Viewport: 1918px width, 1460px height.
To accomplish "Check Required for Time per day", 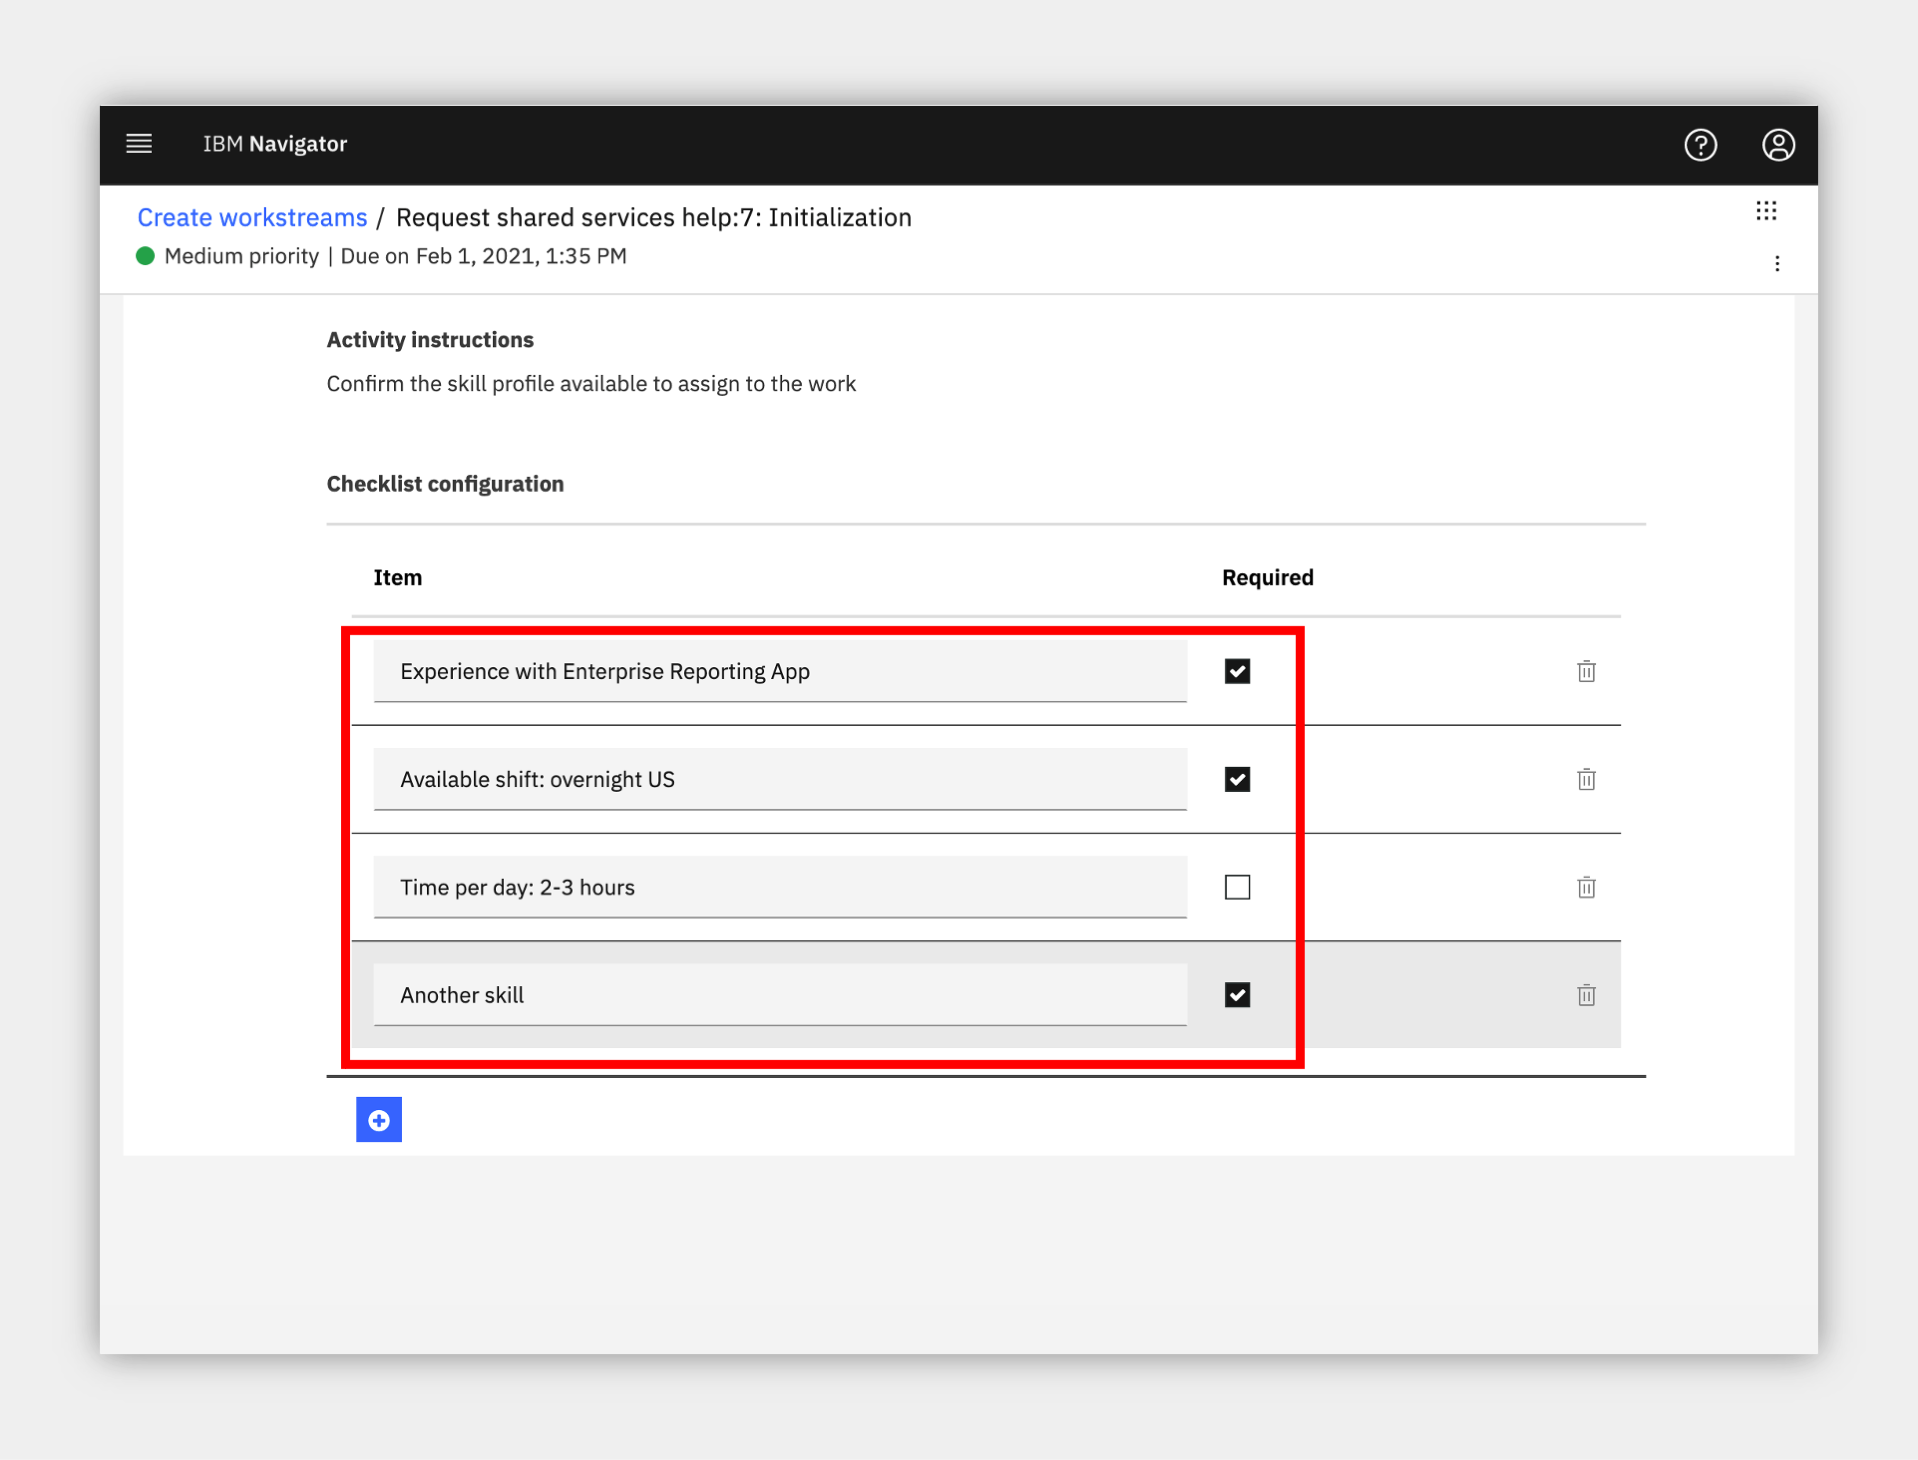I will (1237, 887).
